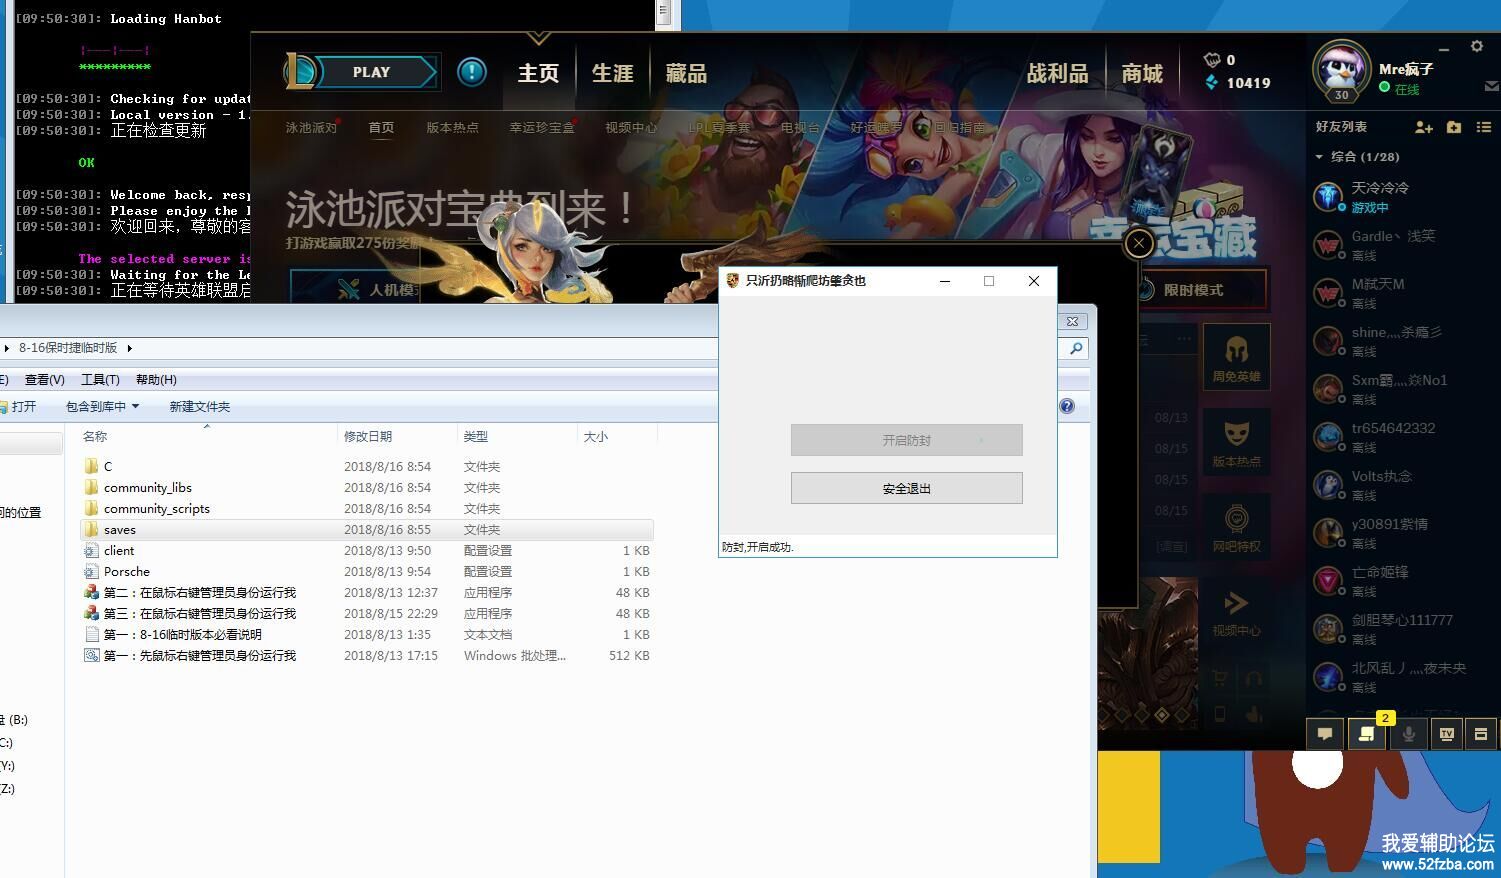Click the Explorer help question mark icon
Image resolution: width=1501 pixels, height=878 pixels.
click(1067, 406)
